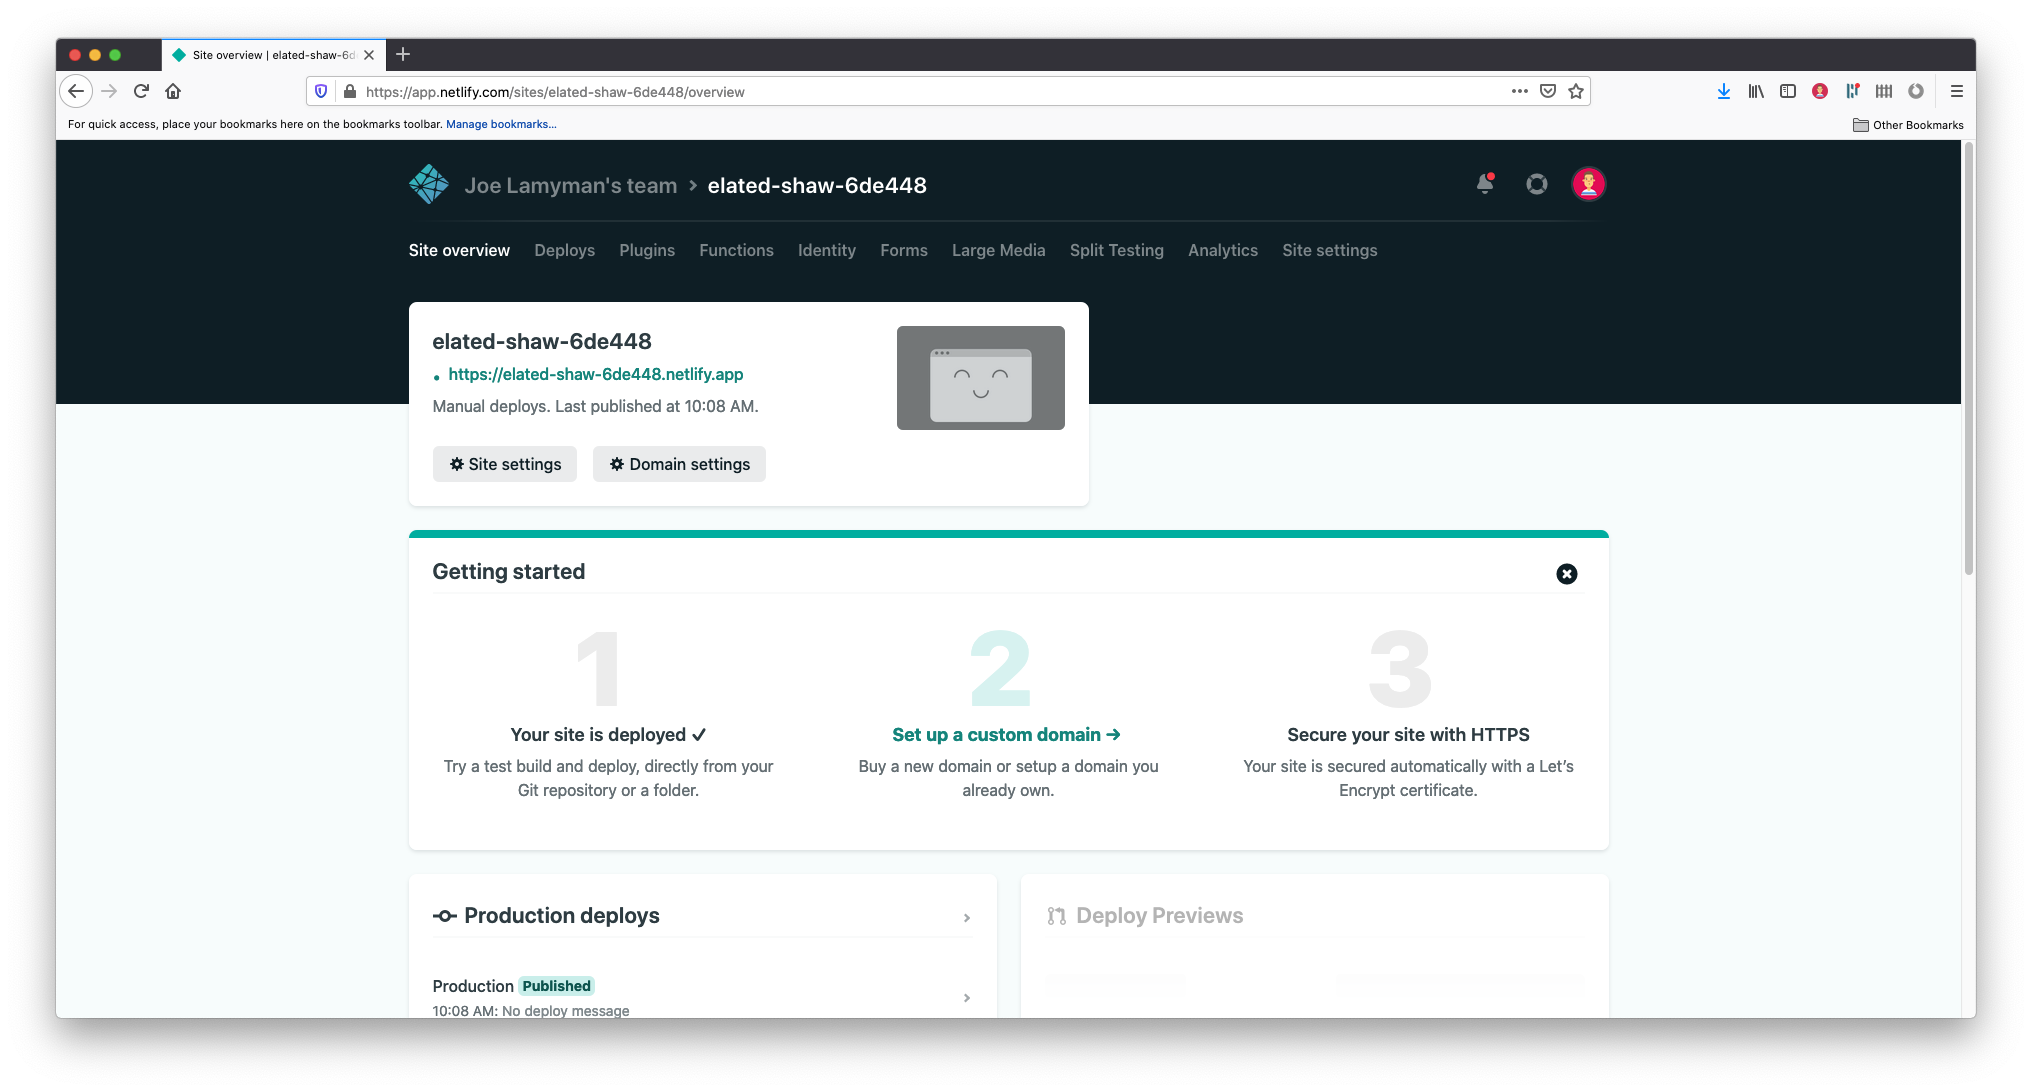The image size is (2032, 1092).
Task: Click the Set up a custom domain arrow
Action: click(1007, 733)
